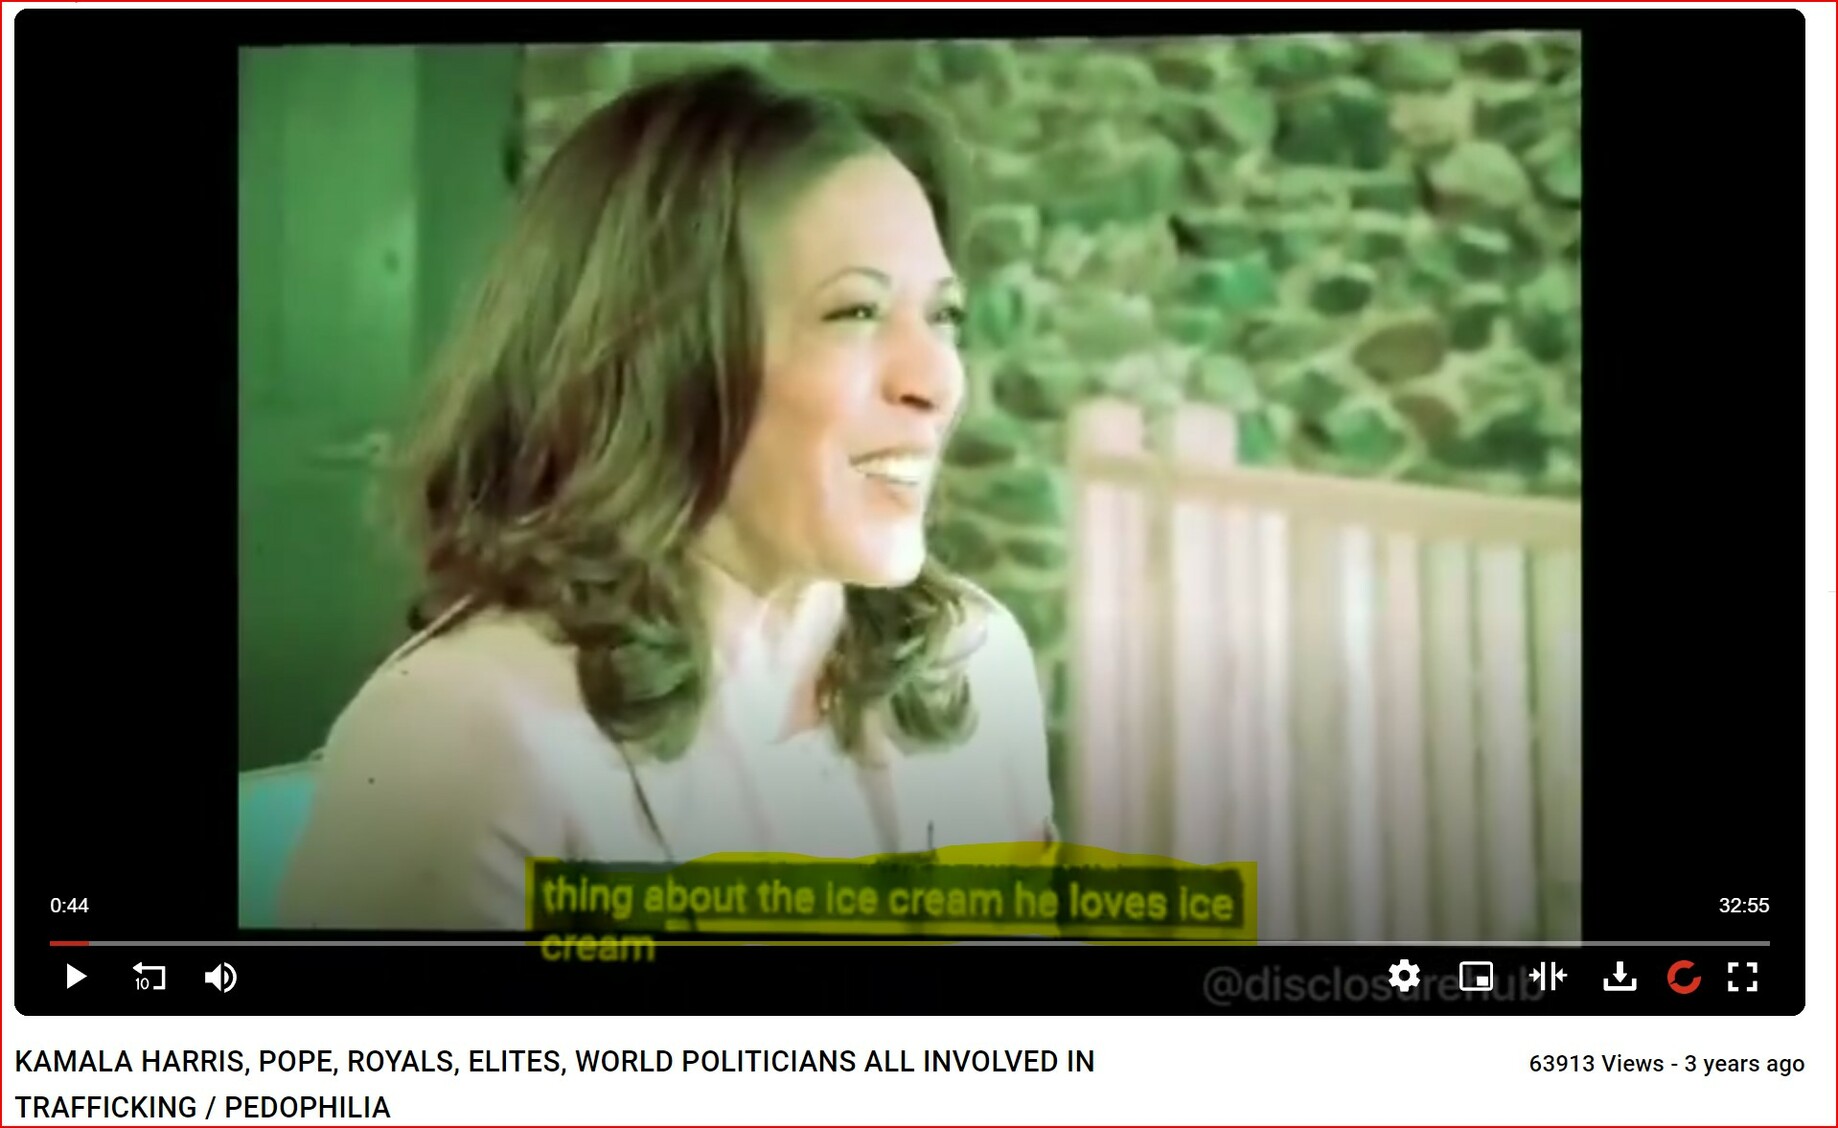This screenshot has height=1128, width=1838.
Task: Click the 32:55 duration label
Action: pyautogui.click(x=1744, y=905)
